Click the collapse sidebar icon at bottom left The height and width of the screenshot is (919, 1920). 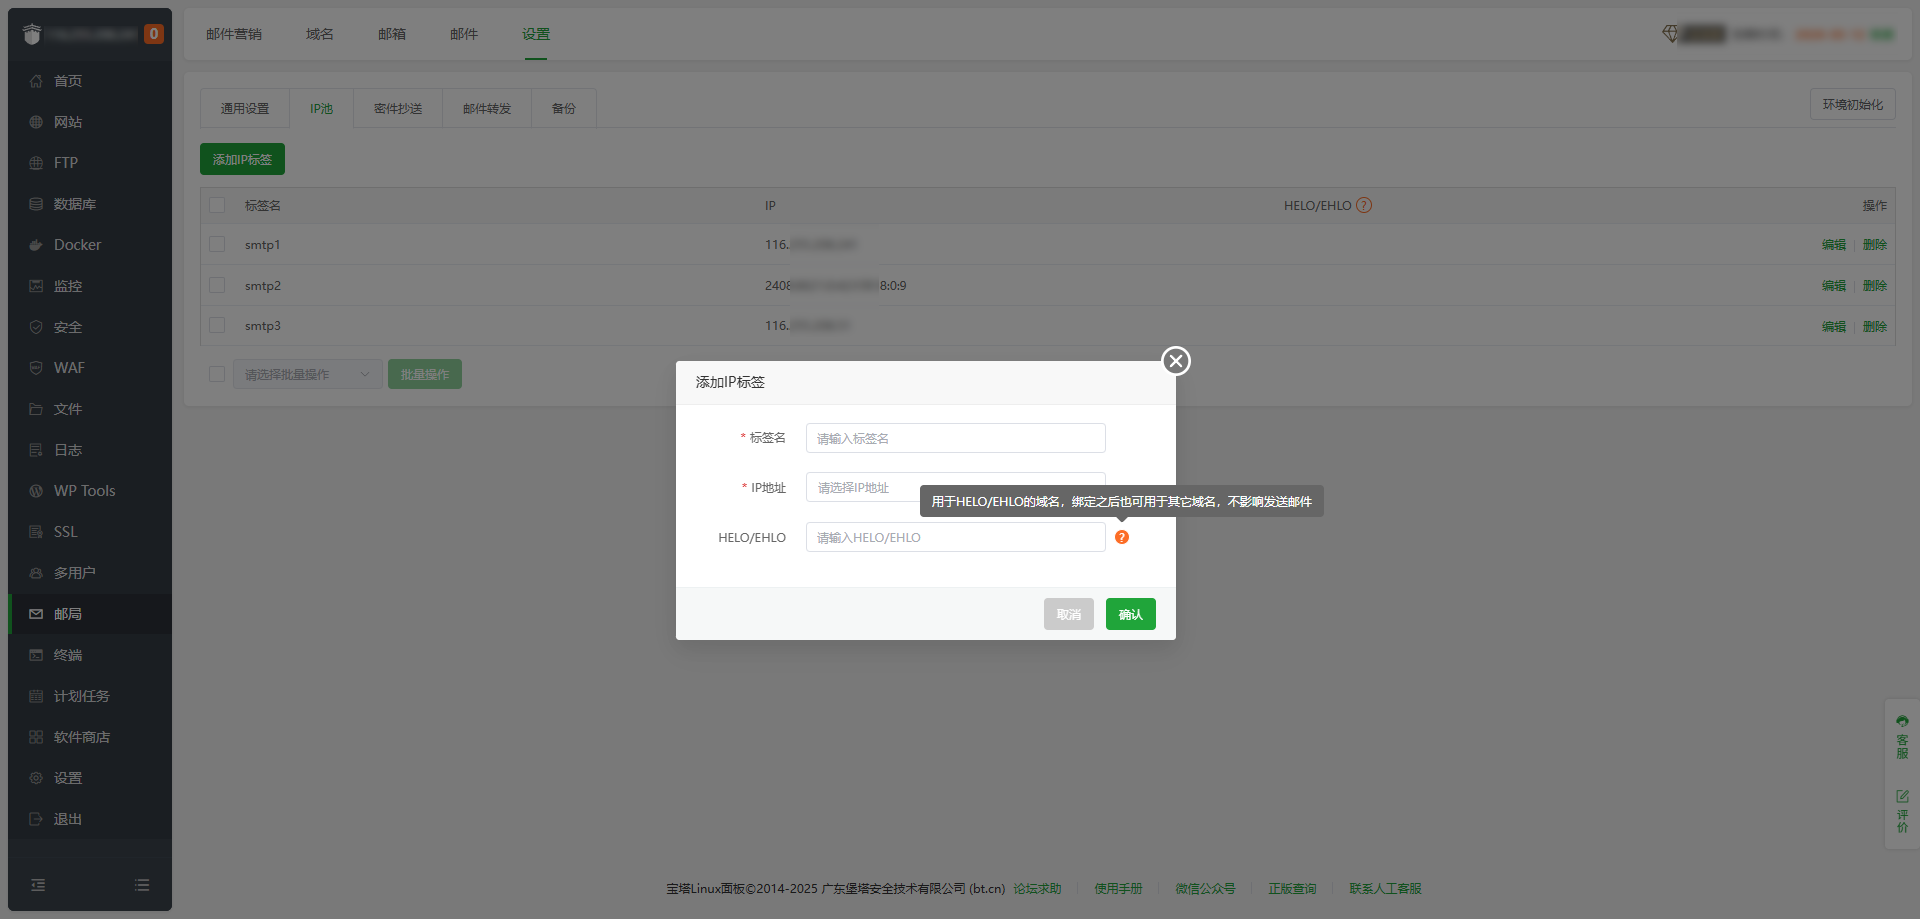(38, 885)
